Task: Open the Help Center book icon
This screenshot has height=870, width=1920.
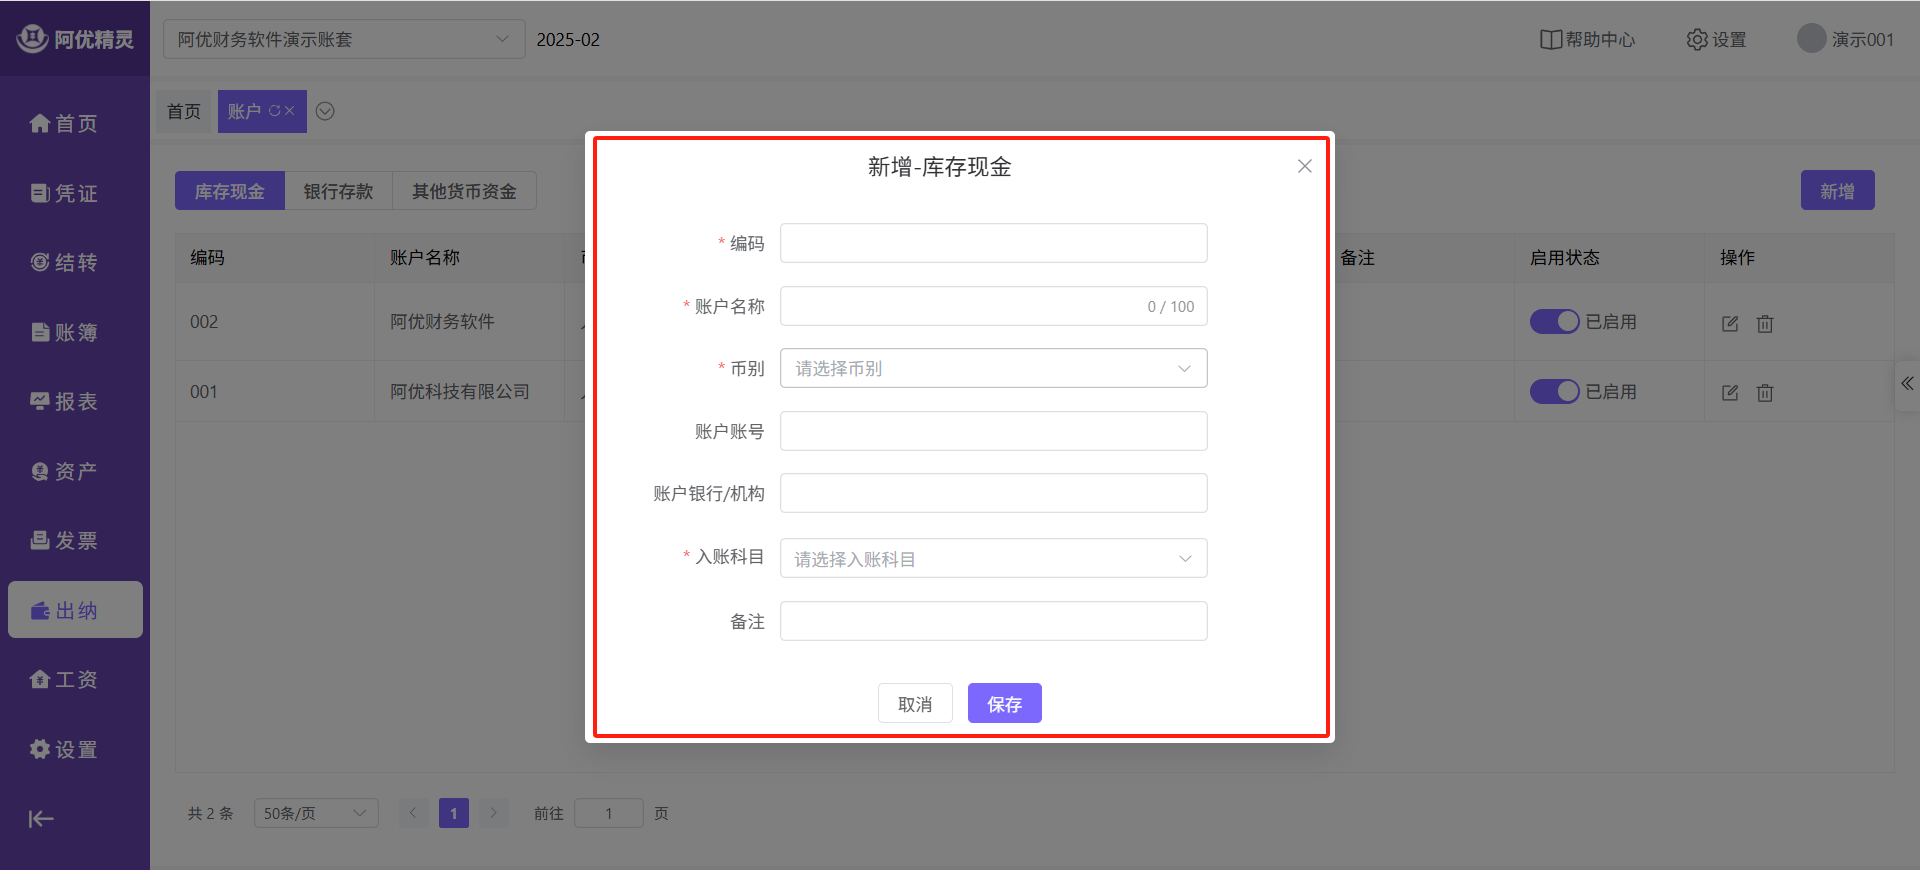Action: [x=1550, y=40]
